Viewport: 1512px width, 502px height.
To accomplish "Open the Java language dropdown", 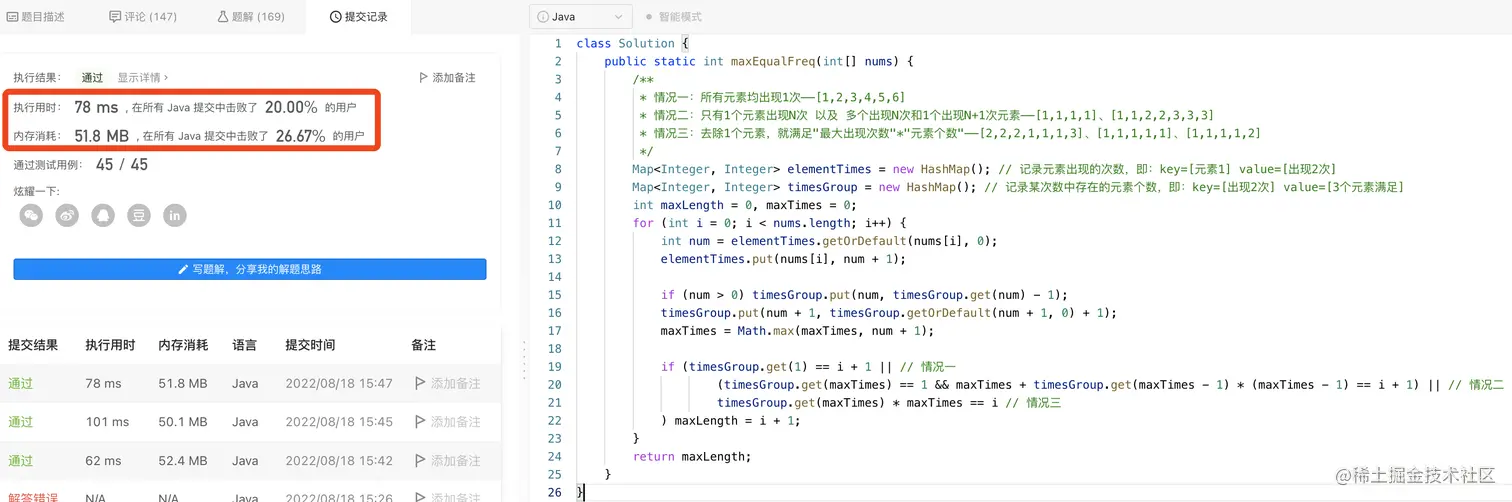I will (x=581, y=17).
